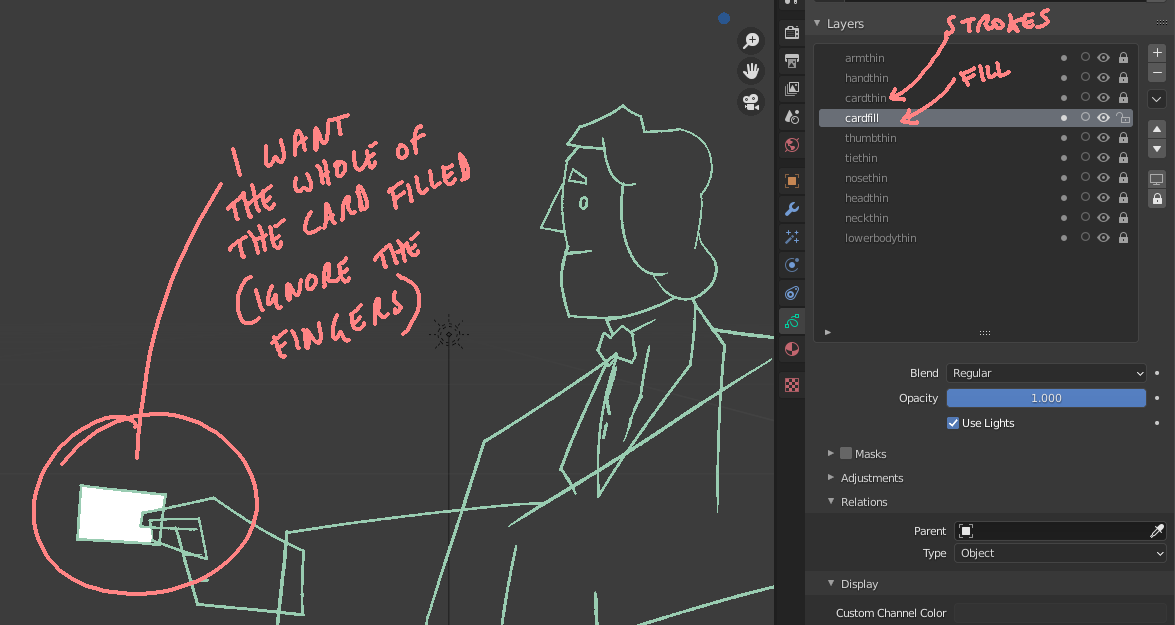Unlock the handthin layer
Image resolution: width=1175 pixels, height=625 pixels.
[1123, 78]
